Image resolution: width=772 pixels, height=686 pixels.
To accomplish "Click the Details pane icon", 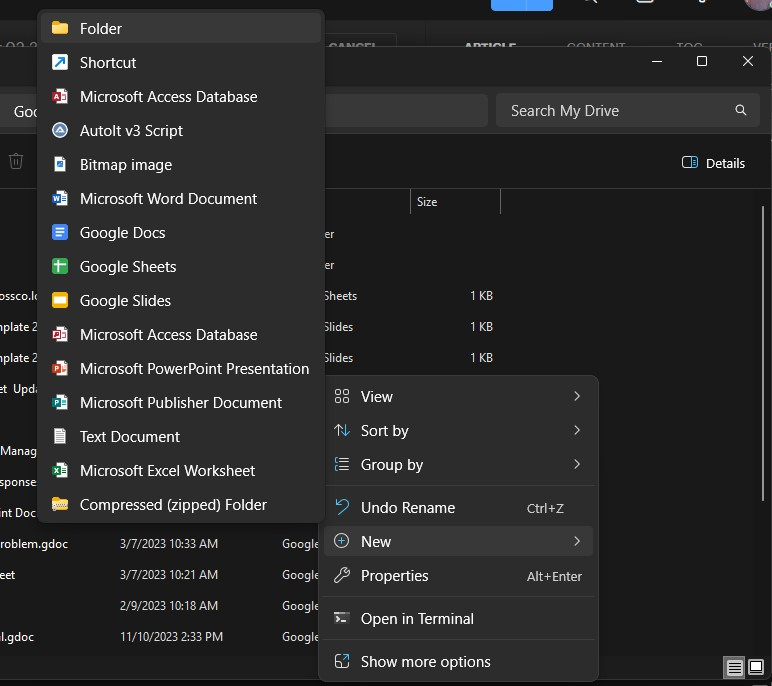I will pos(690,162).
